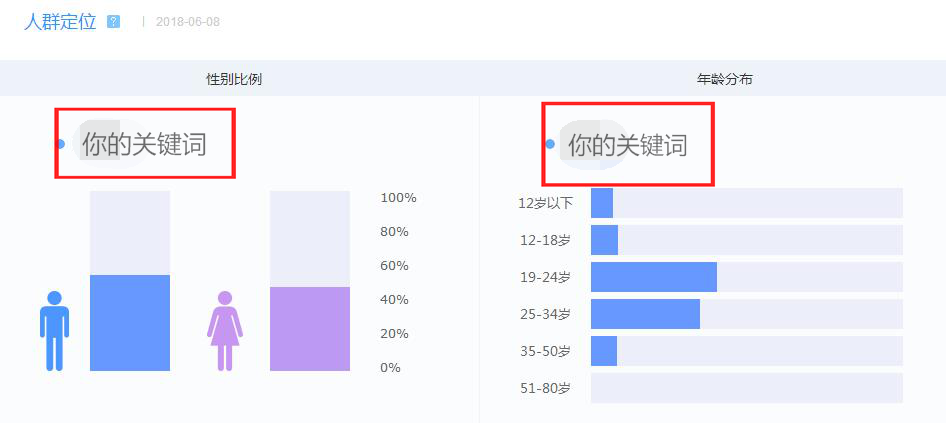Click the empty 51-80岁 bar track
Screen dimensions: 946x423
click(x=746, y=388)
